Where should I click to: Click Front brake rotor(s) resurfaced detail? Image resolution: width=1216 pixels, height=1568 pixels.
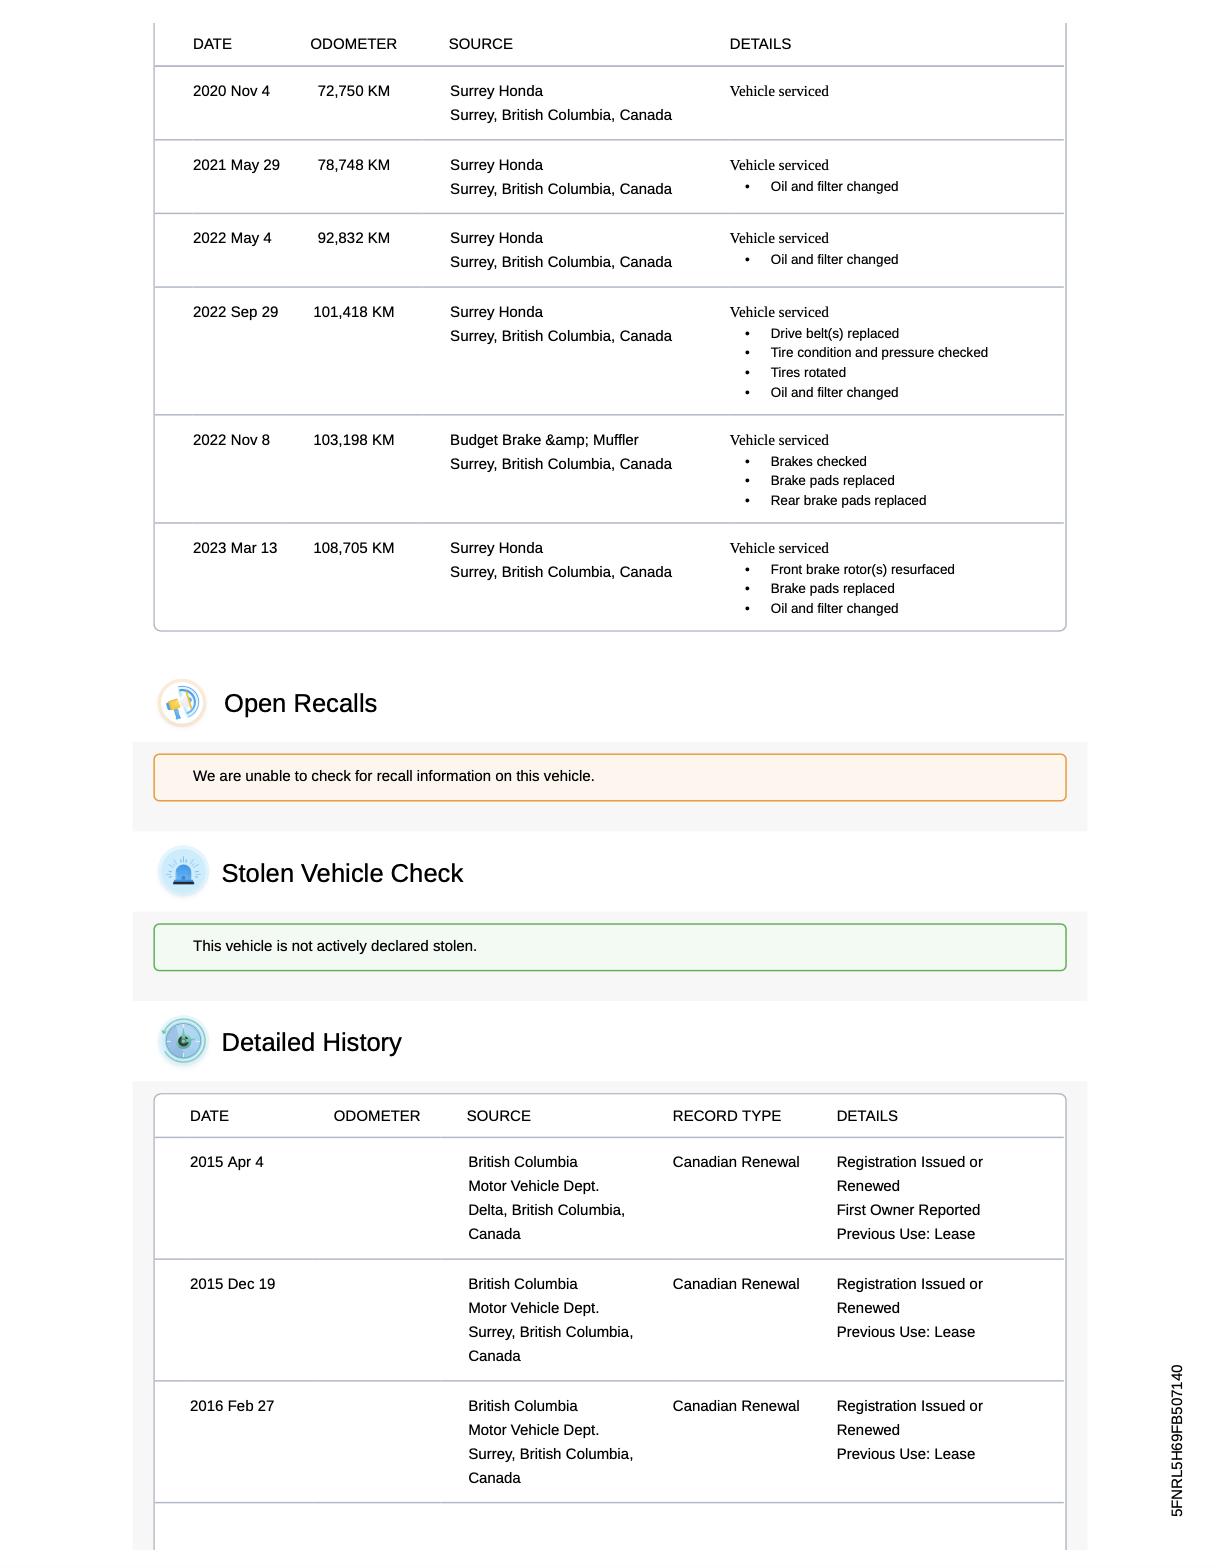tap(862, 570)
